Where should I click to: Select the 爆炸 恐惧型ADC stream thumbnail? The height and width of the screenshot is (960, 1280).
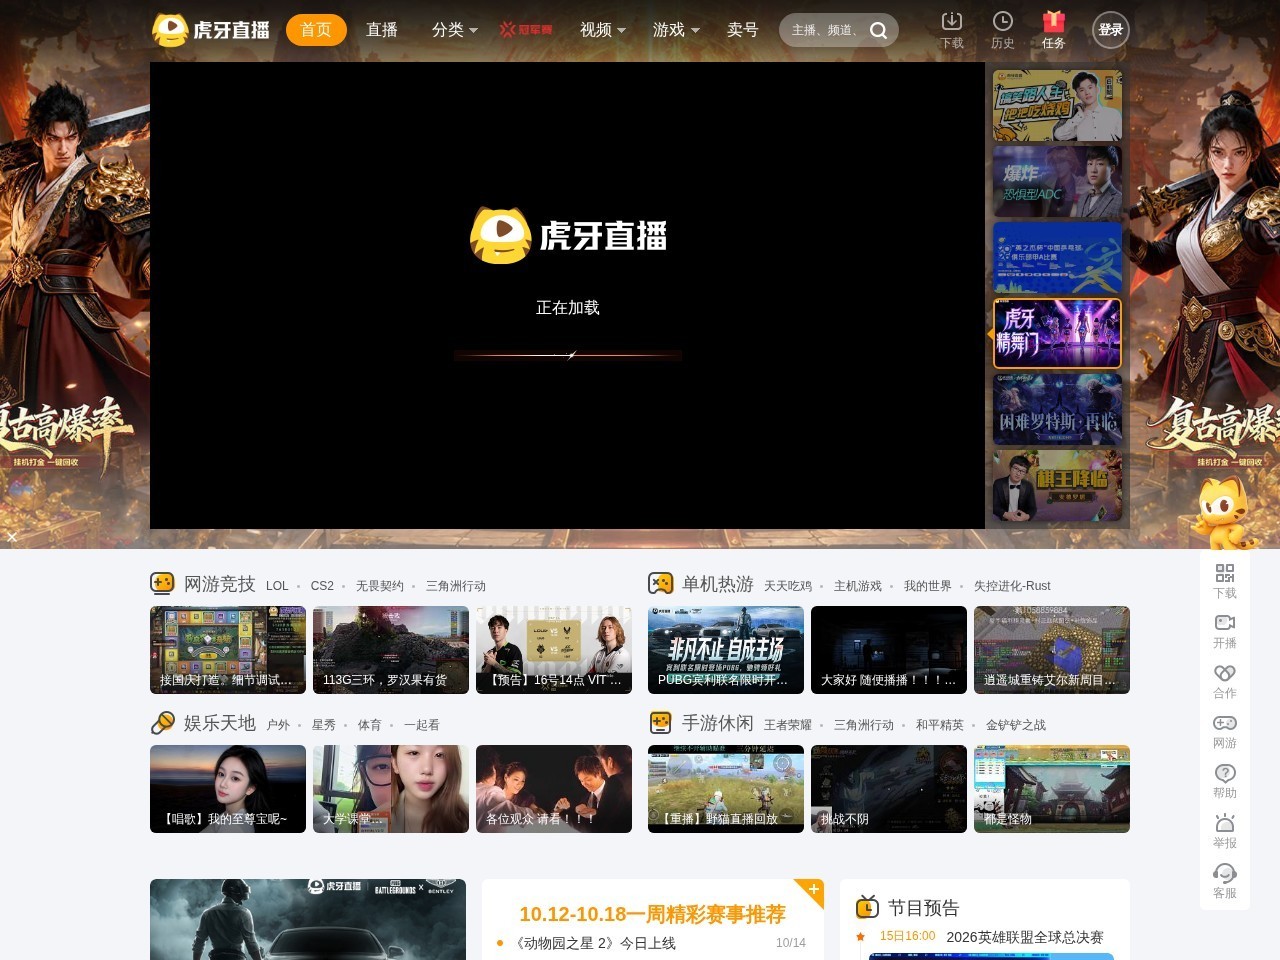click(x=1057, y=181)
